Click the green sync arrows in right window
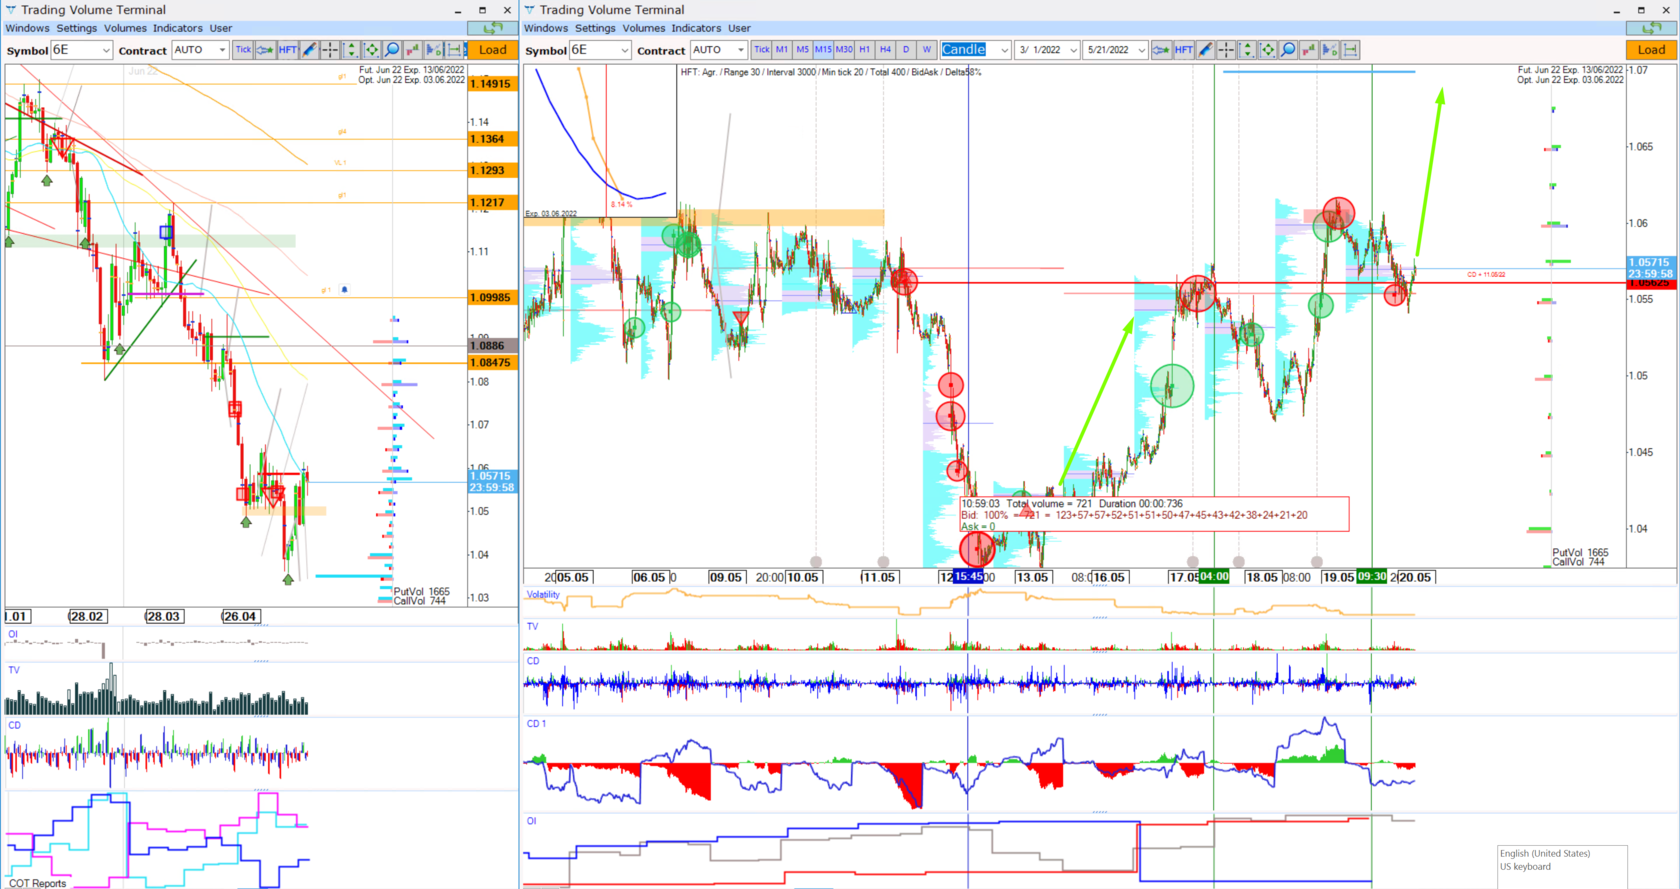Viewport: 1680px width, 889px height. click(x=1651, y=28)
